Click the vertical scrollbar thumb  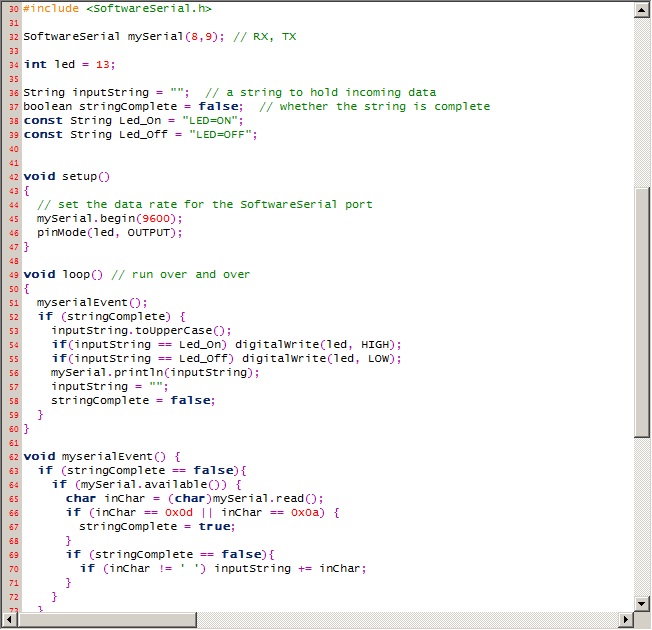pyautogui.click(x=642, y=312)
